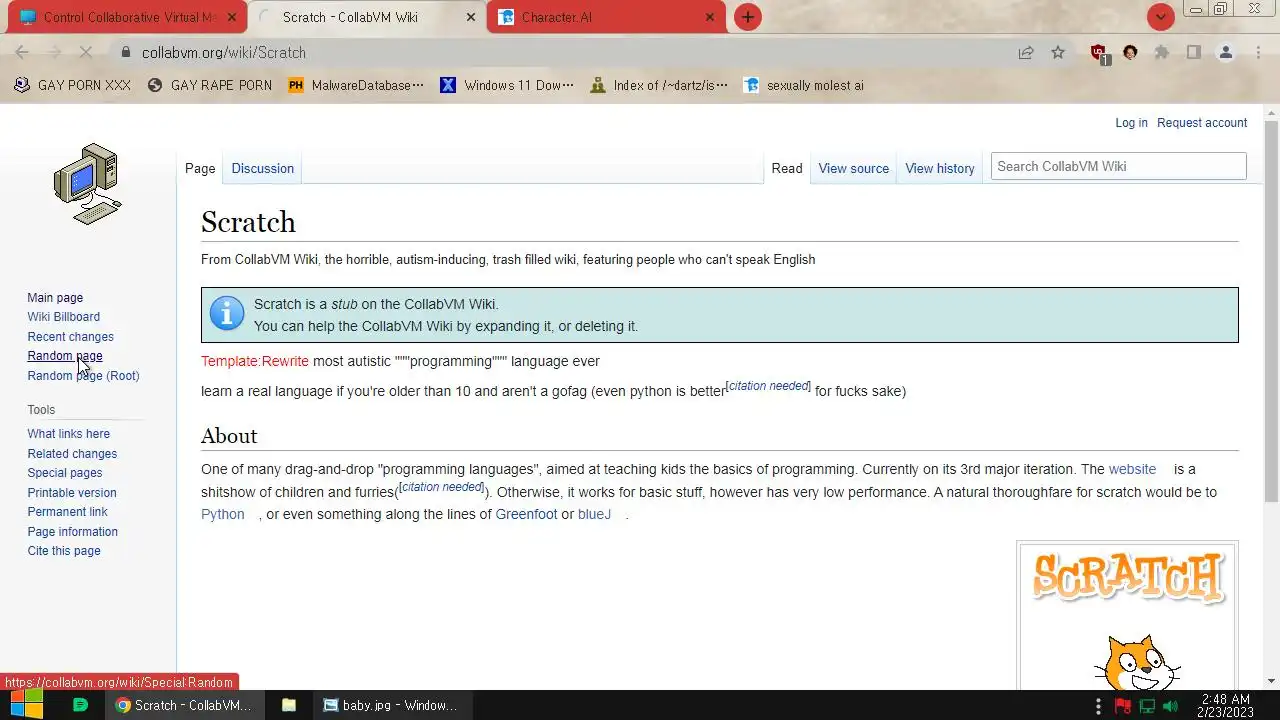Follow the Scratch website link
Viewport: 1280px width, 720px height.
[x=1132, y=469]
